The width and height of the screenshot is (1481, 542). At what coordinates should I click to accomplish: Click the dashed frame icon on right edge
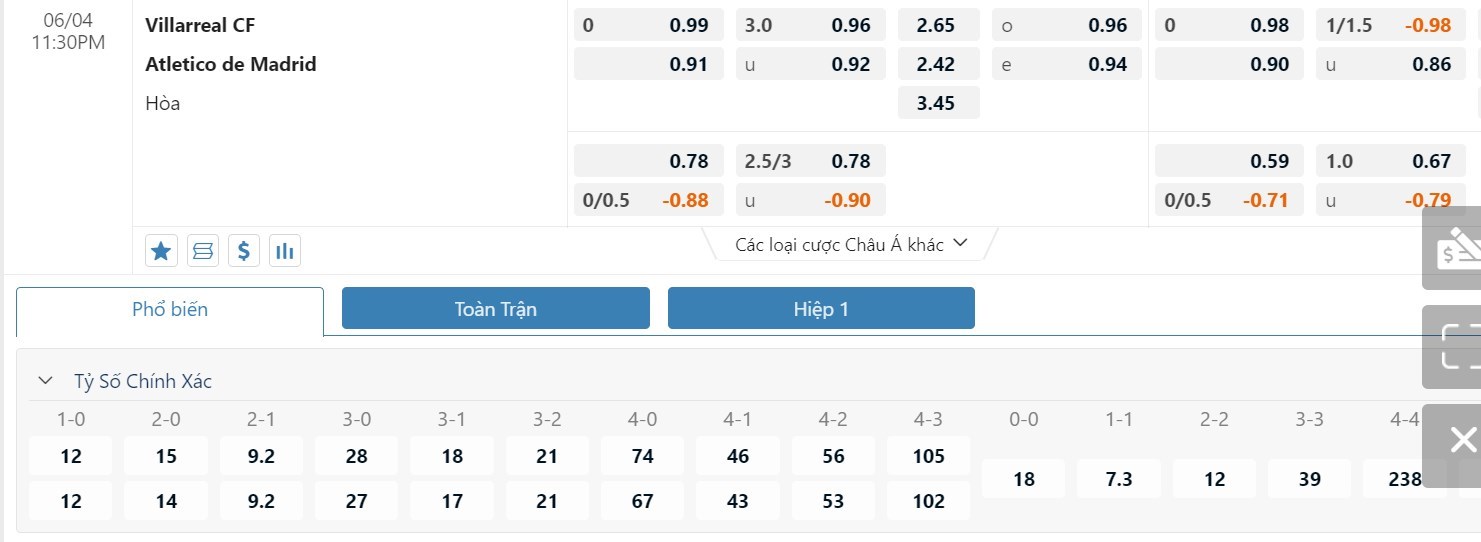click(x=1456, y=347)
